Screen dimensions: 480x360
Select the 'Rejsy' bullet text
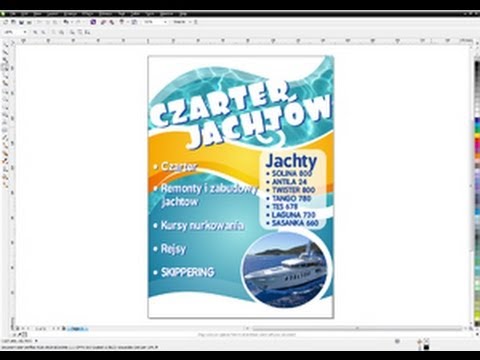click(x=173, y=249)
